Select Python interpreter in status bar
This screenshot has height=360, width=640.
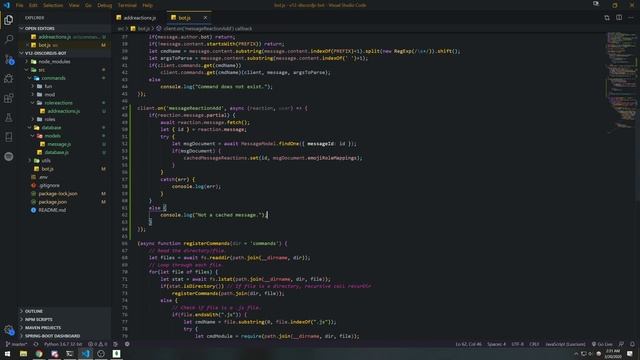63,344
